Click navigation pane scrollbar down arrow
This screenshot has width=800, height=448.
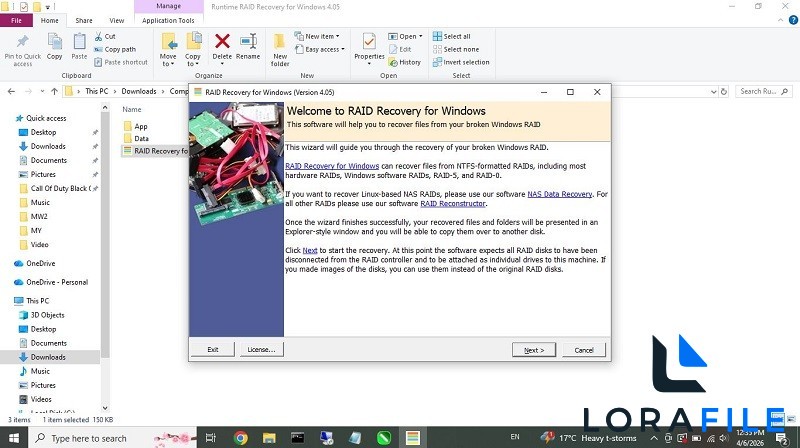[x=105, y=408]
